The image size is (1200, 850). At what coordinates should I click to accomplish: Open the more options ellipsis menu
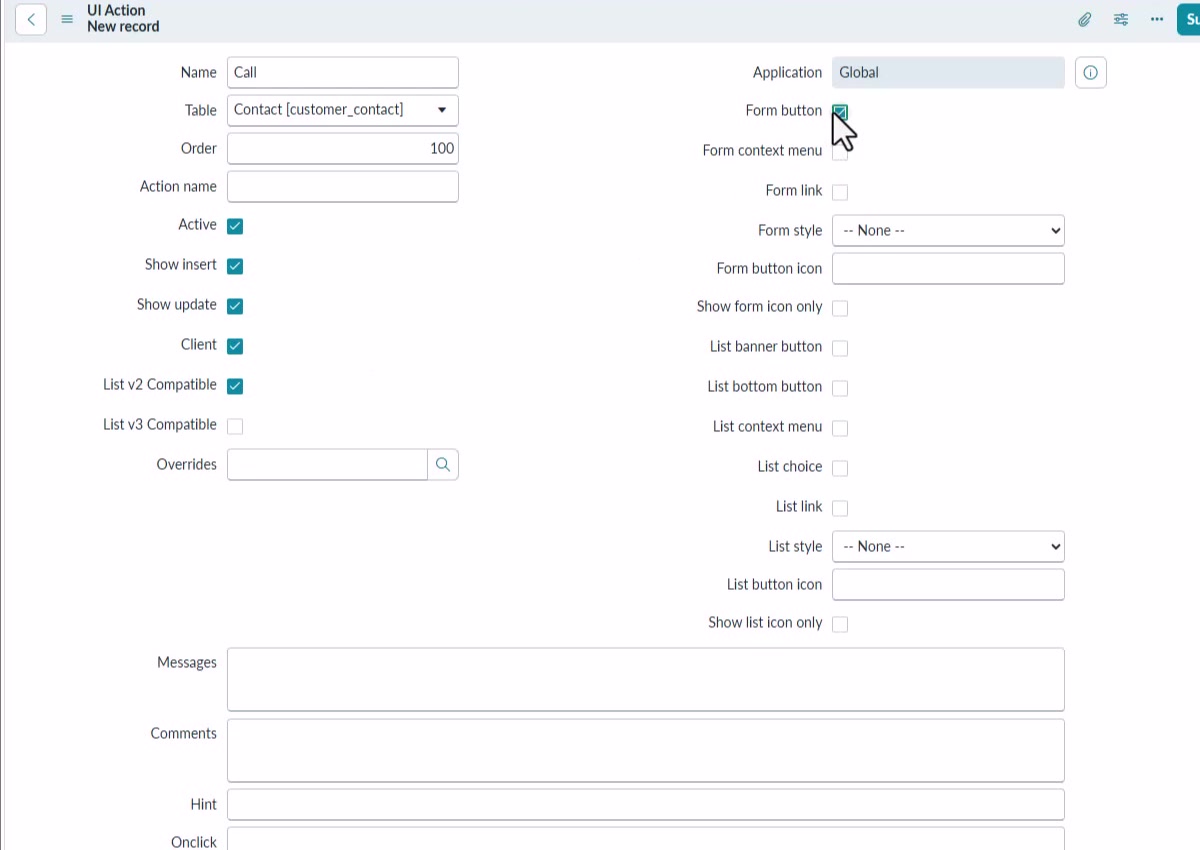click(x=1157, y=19)
